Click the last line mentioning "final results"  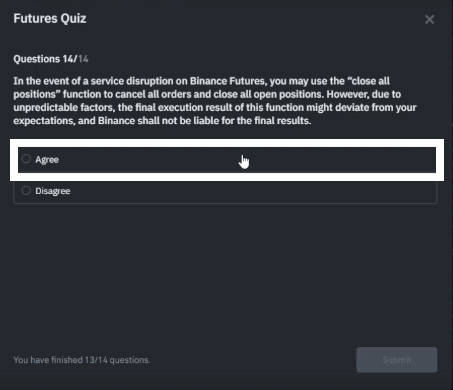coord(162,121)
